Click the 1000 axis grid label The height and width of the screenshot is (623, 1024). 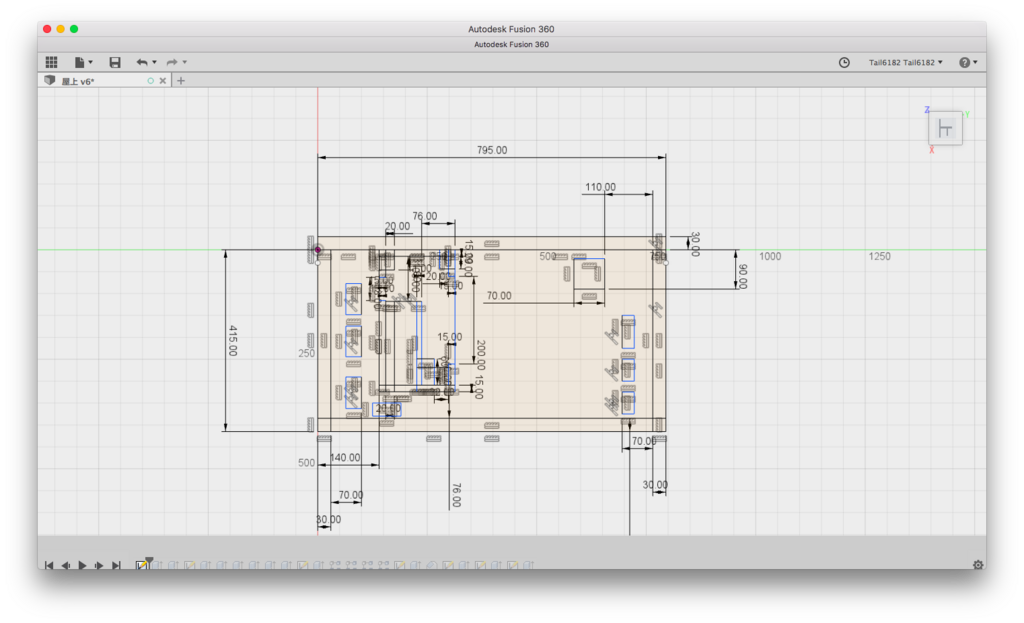[x=770, y=257]
